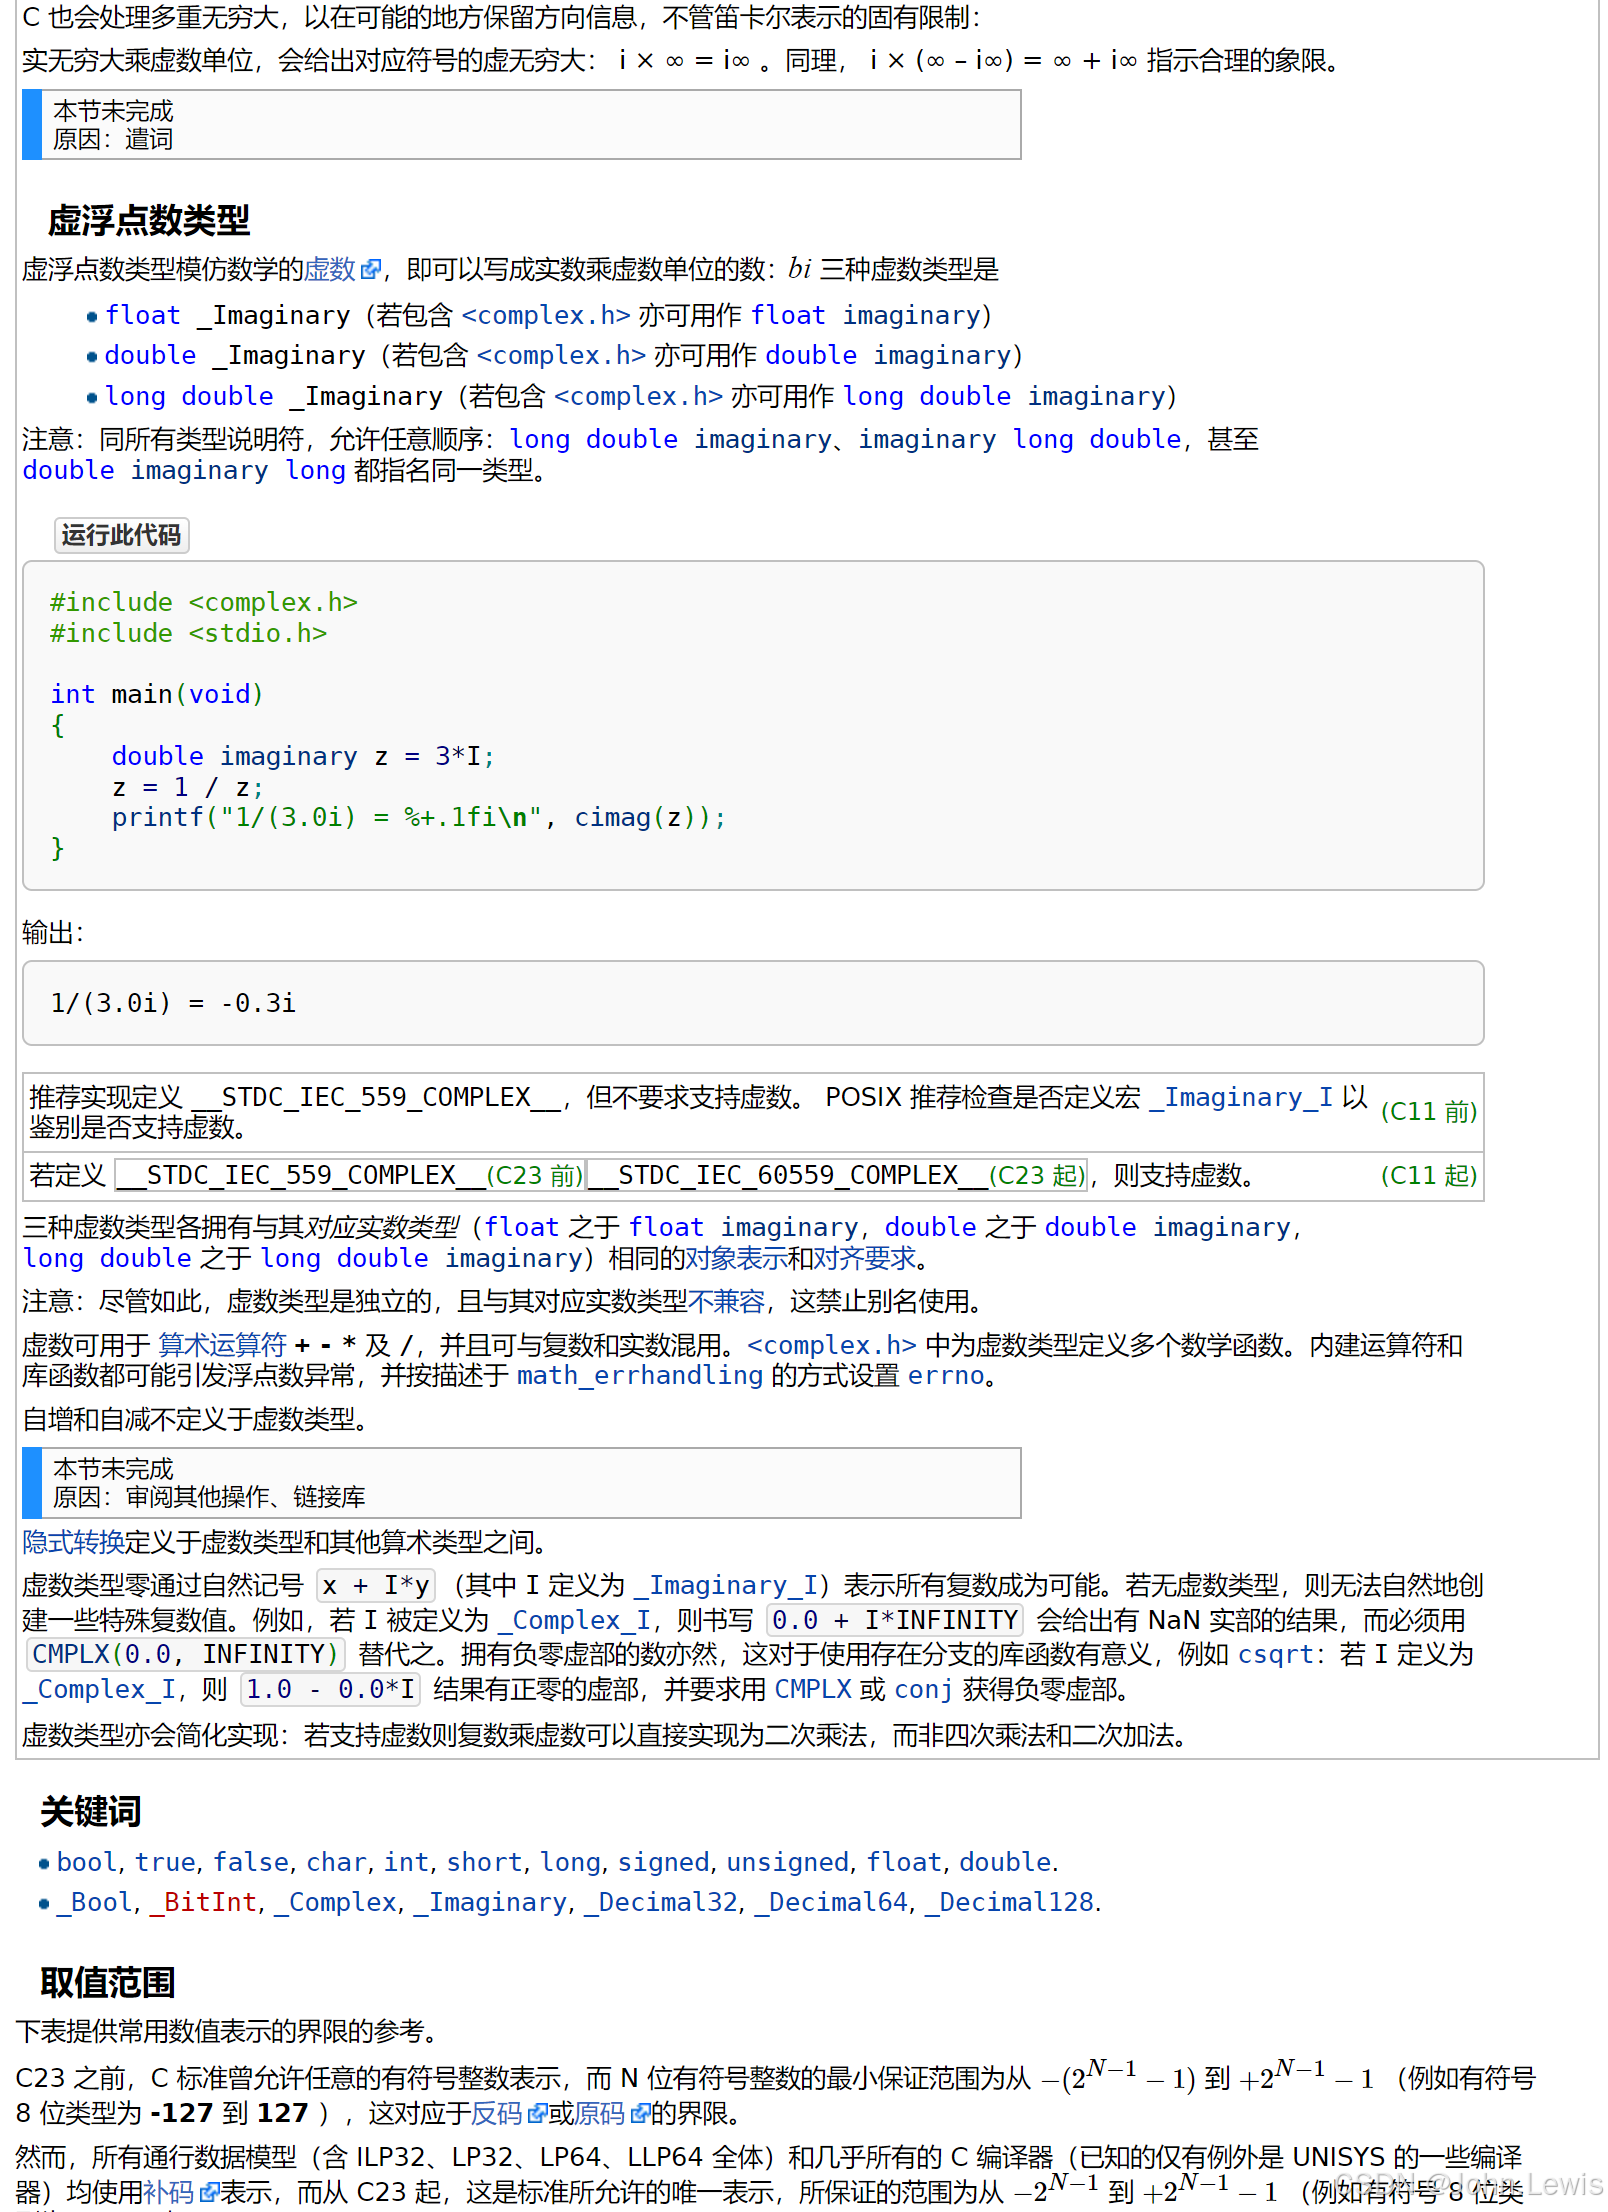The width and height of the screenshot is (1608, 2212).
Task: Open the 不兼容 link
Action: click(727, 1301)
